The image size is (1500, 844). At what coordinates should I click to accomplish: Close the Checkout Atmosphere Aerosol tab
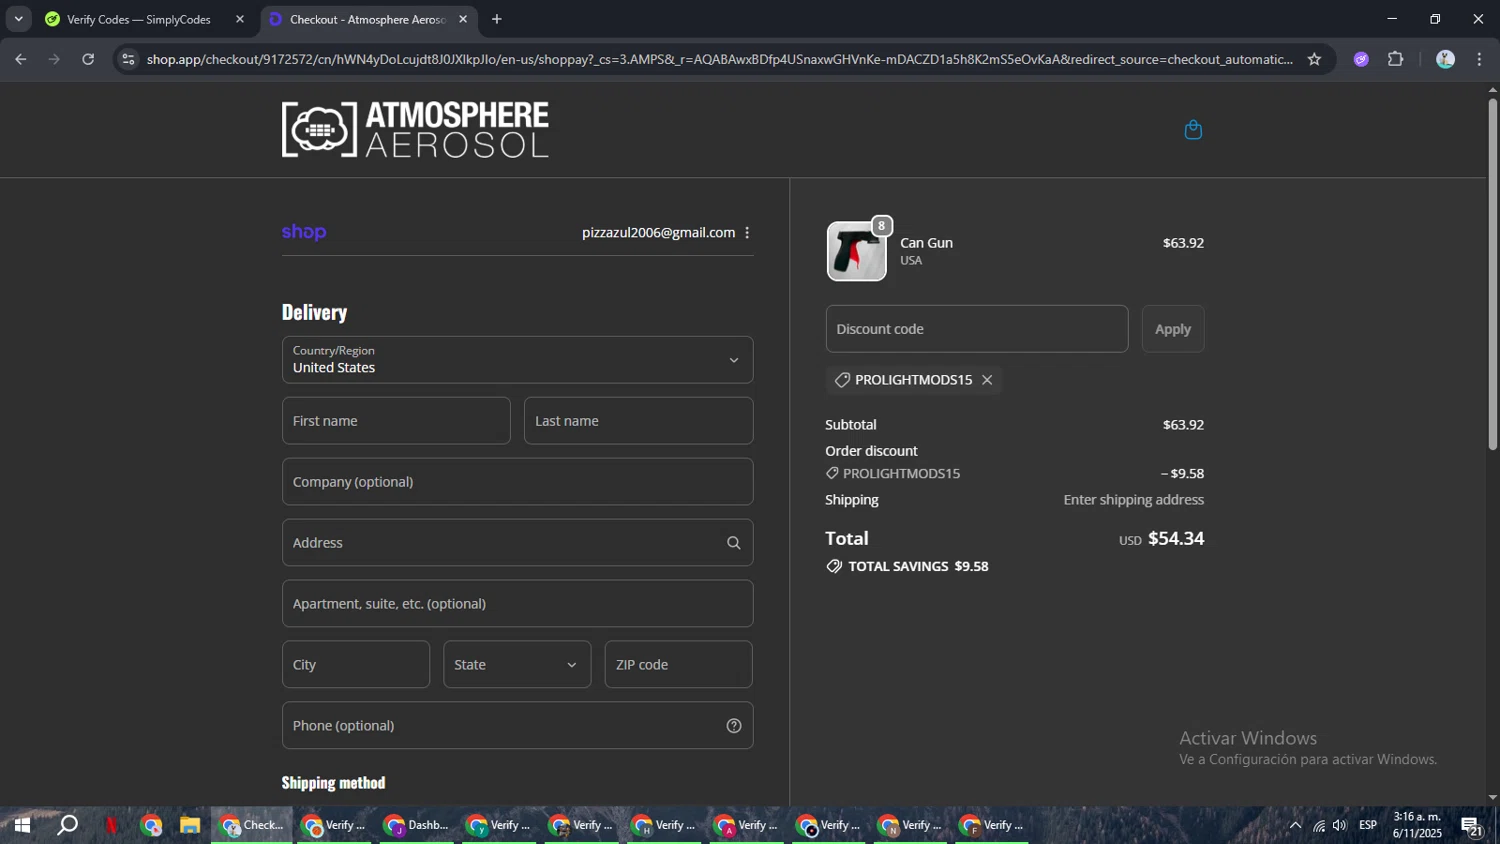coord(463,19)
